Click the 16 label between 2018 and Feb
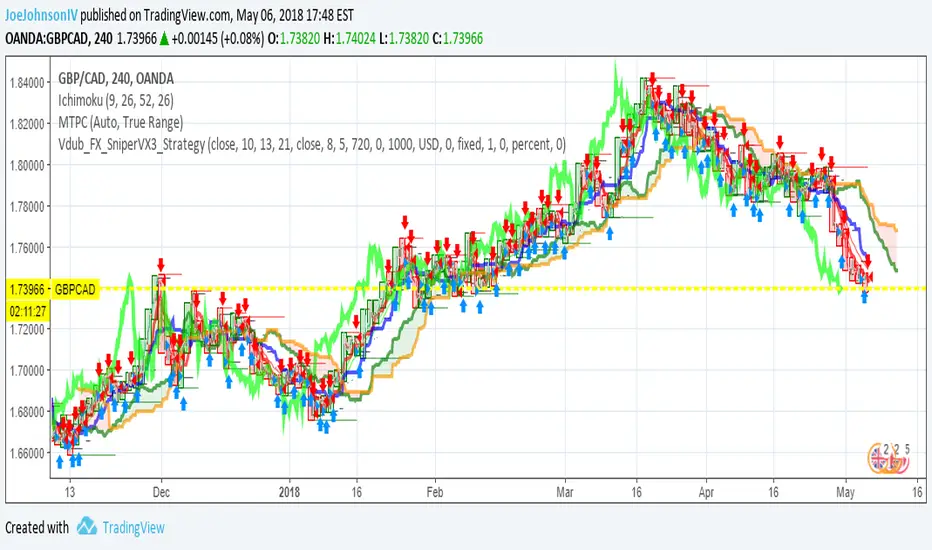Viewport: 932px width, 550px height. pos(356,492)
